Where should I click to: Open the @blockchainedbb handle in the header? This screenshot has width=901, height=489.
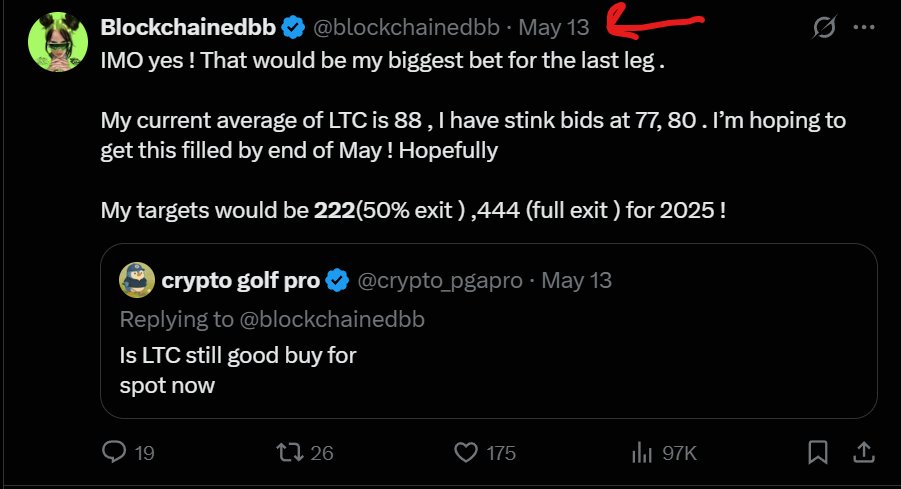coord(408,27)
